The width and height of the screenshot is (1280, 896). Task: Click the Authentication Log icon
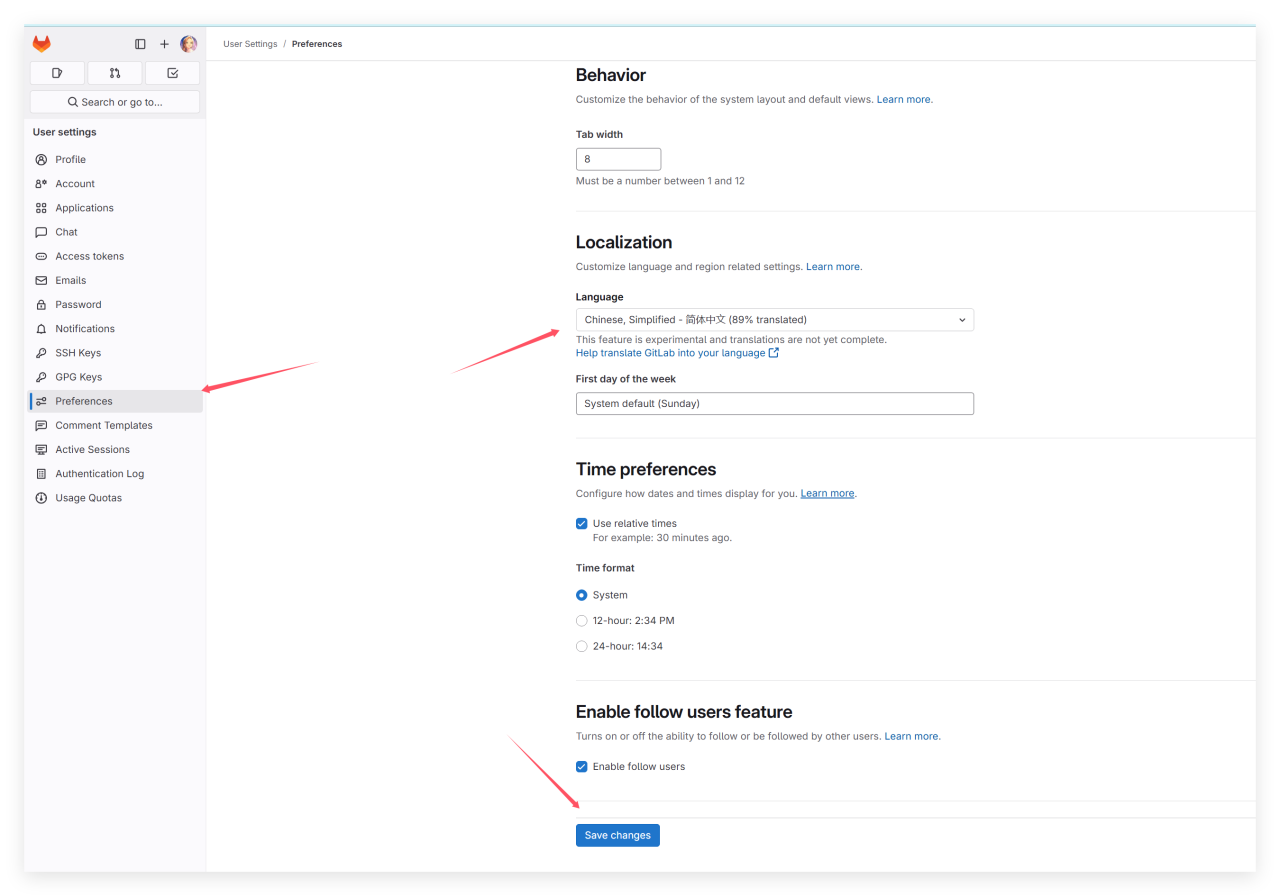[41, 474]
